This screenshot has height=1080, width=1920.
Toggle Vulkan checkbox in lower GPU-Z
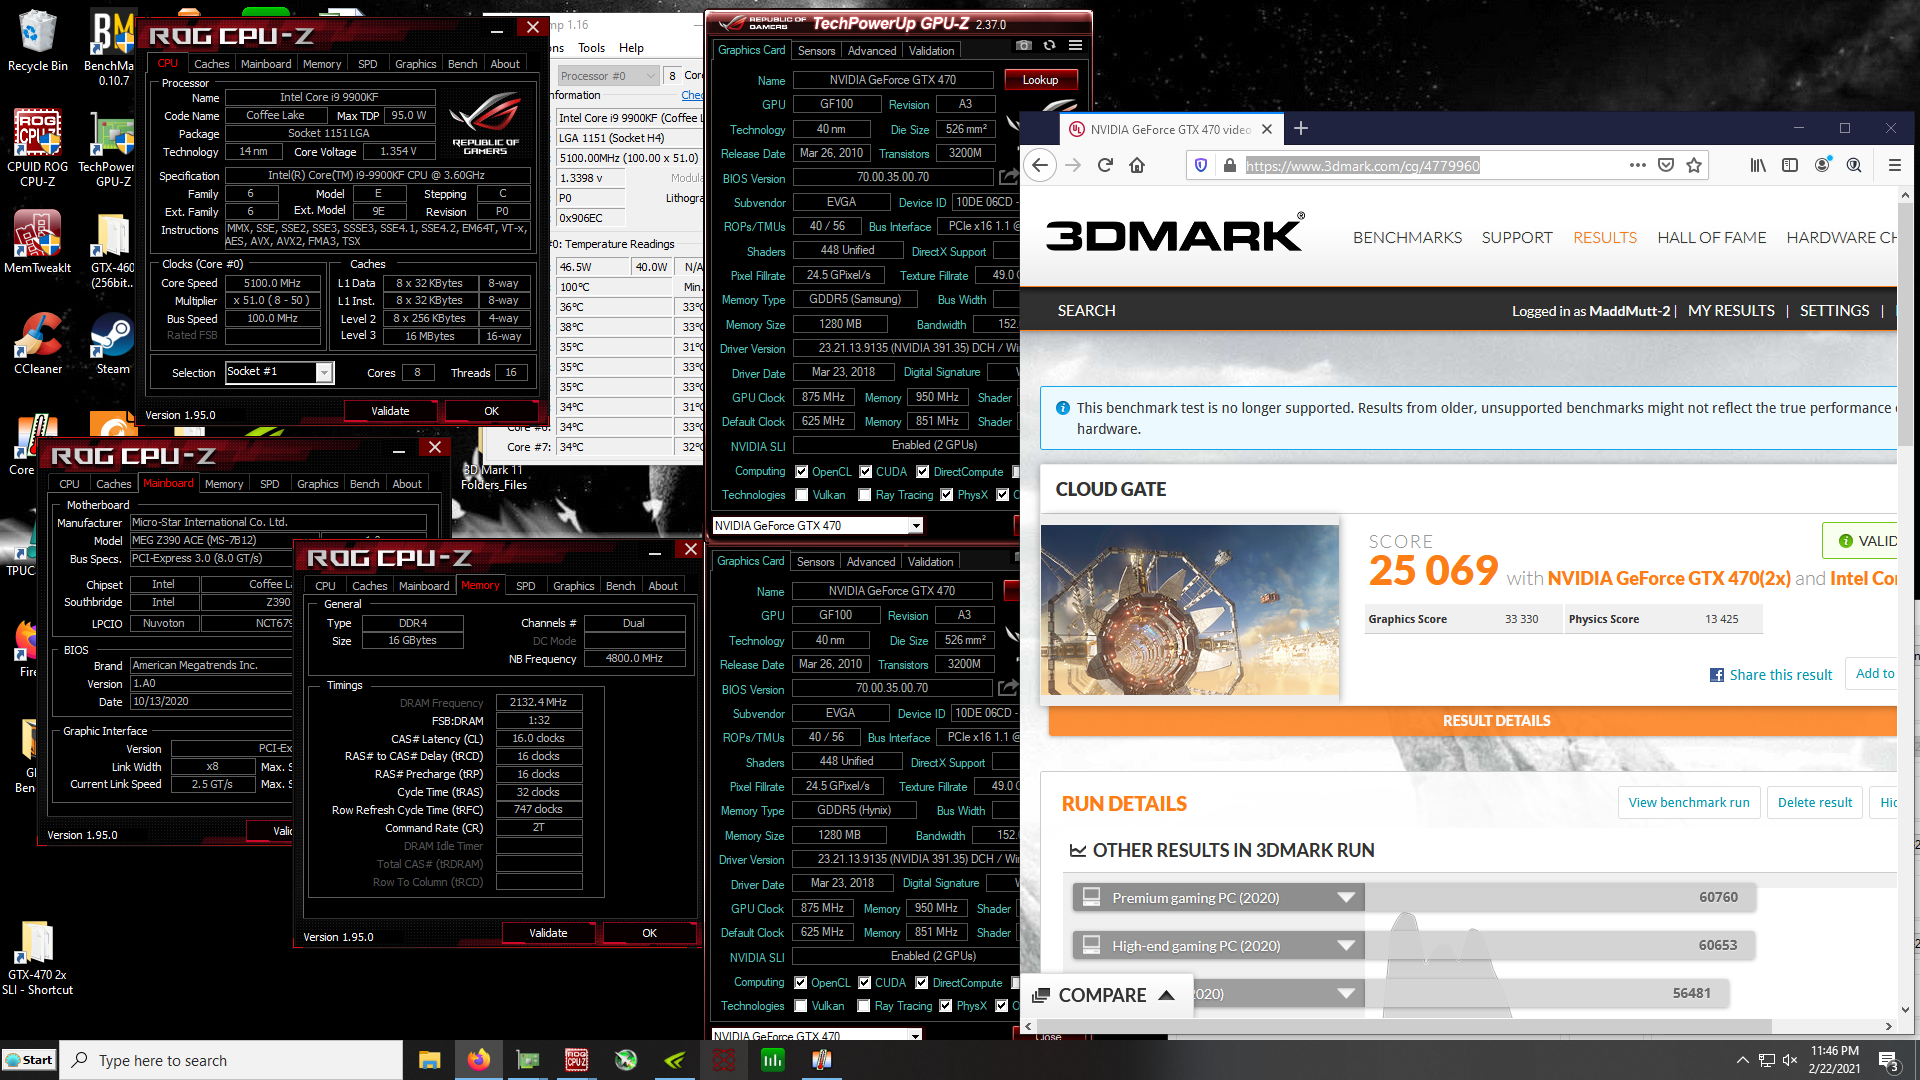tap(800, 1006)
